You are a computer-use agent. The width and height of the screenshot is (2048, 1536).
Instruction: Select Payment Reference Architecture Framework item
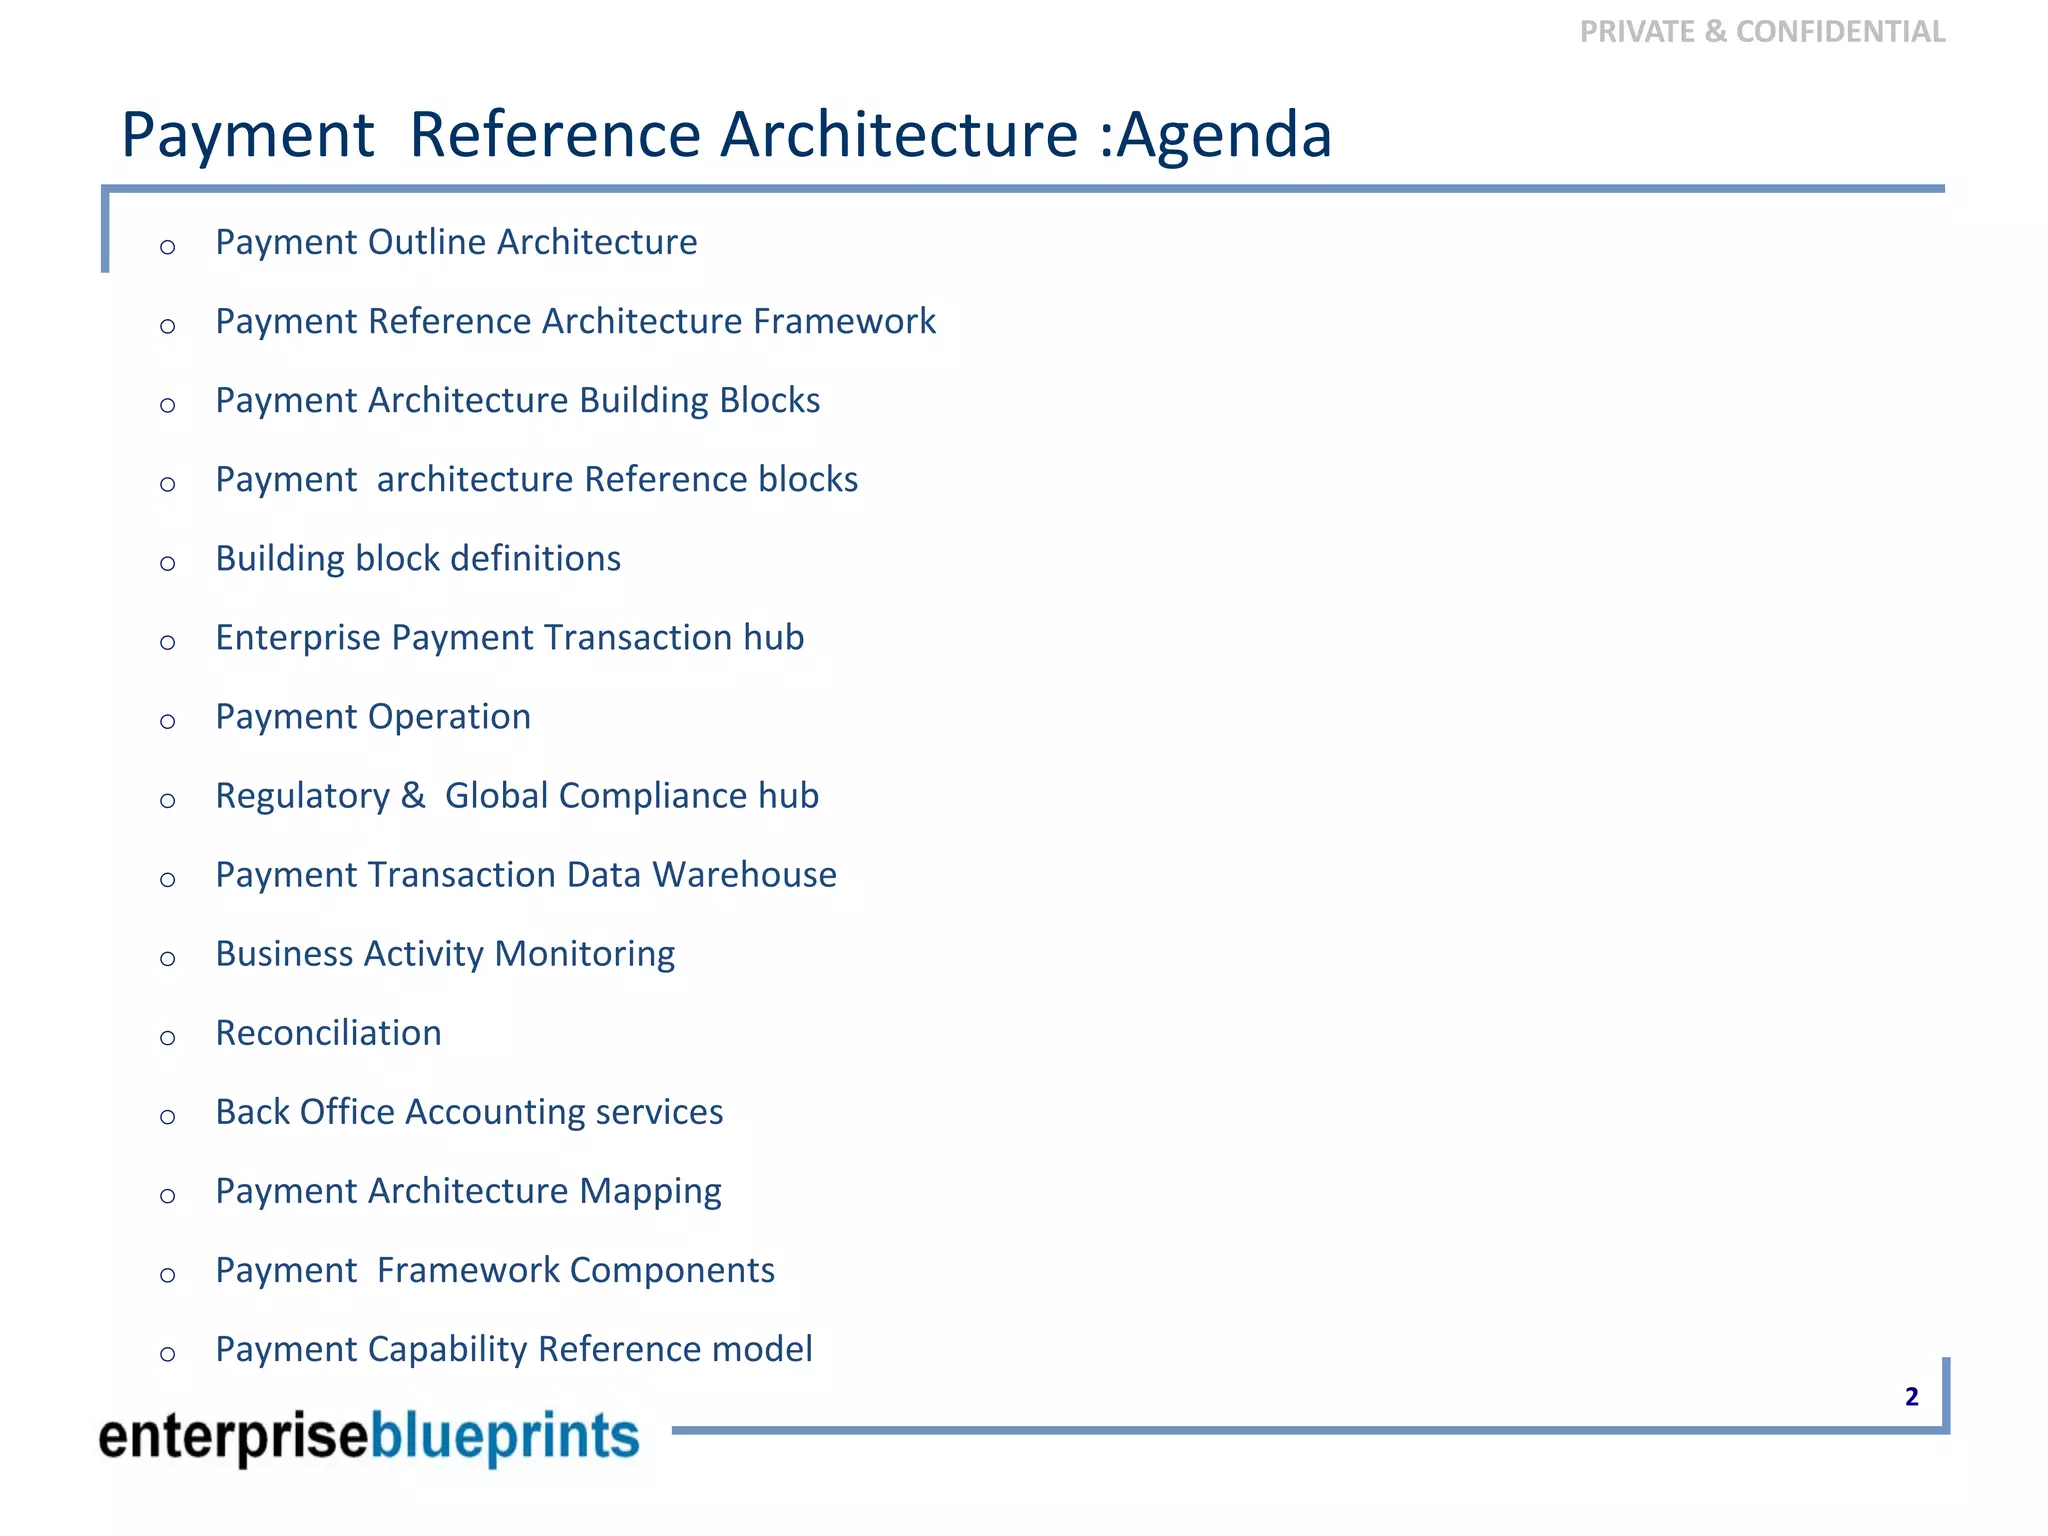click(x=575, y=322)
